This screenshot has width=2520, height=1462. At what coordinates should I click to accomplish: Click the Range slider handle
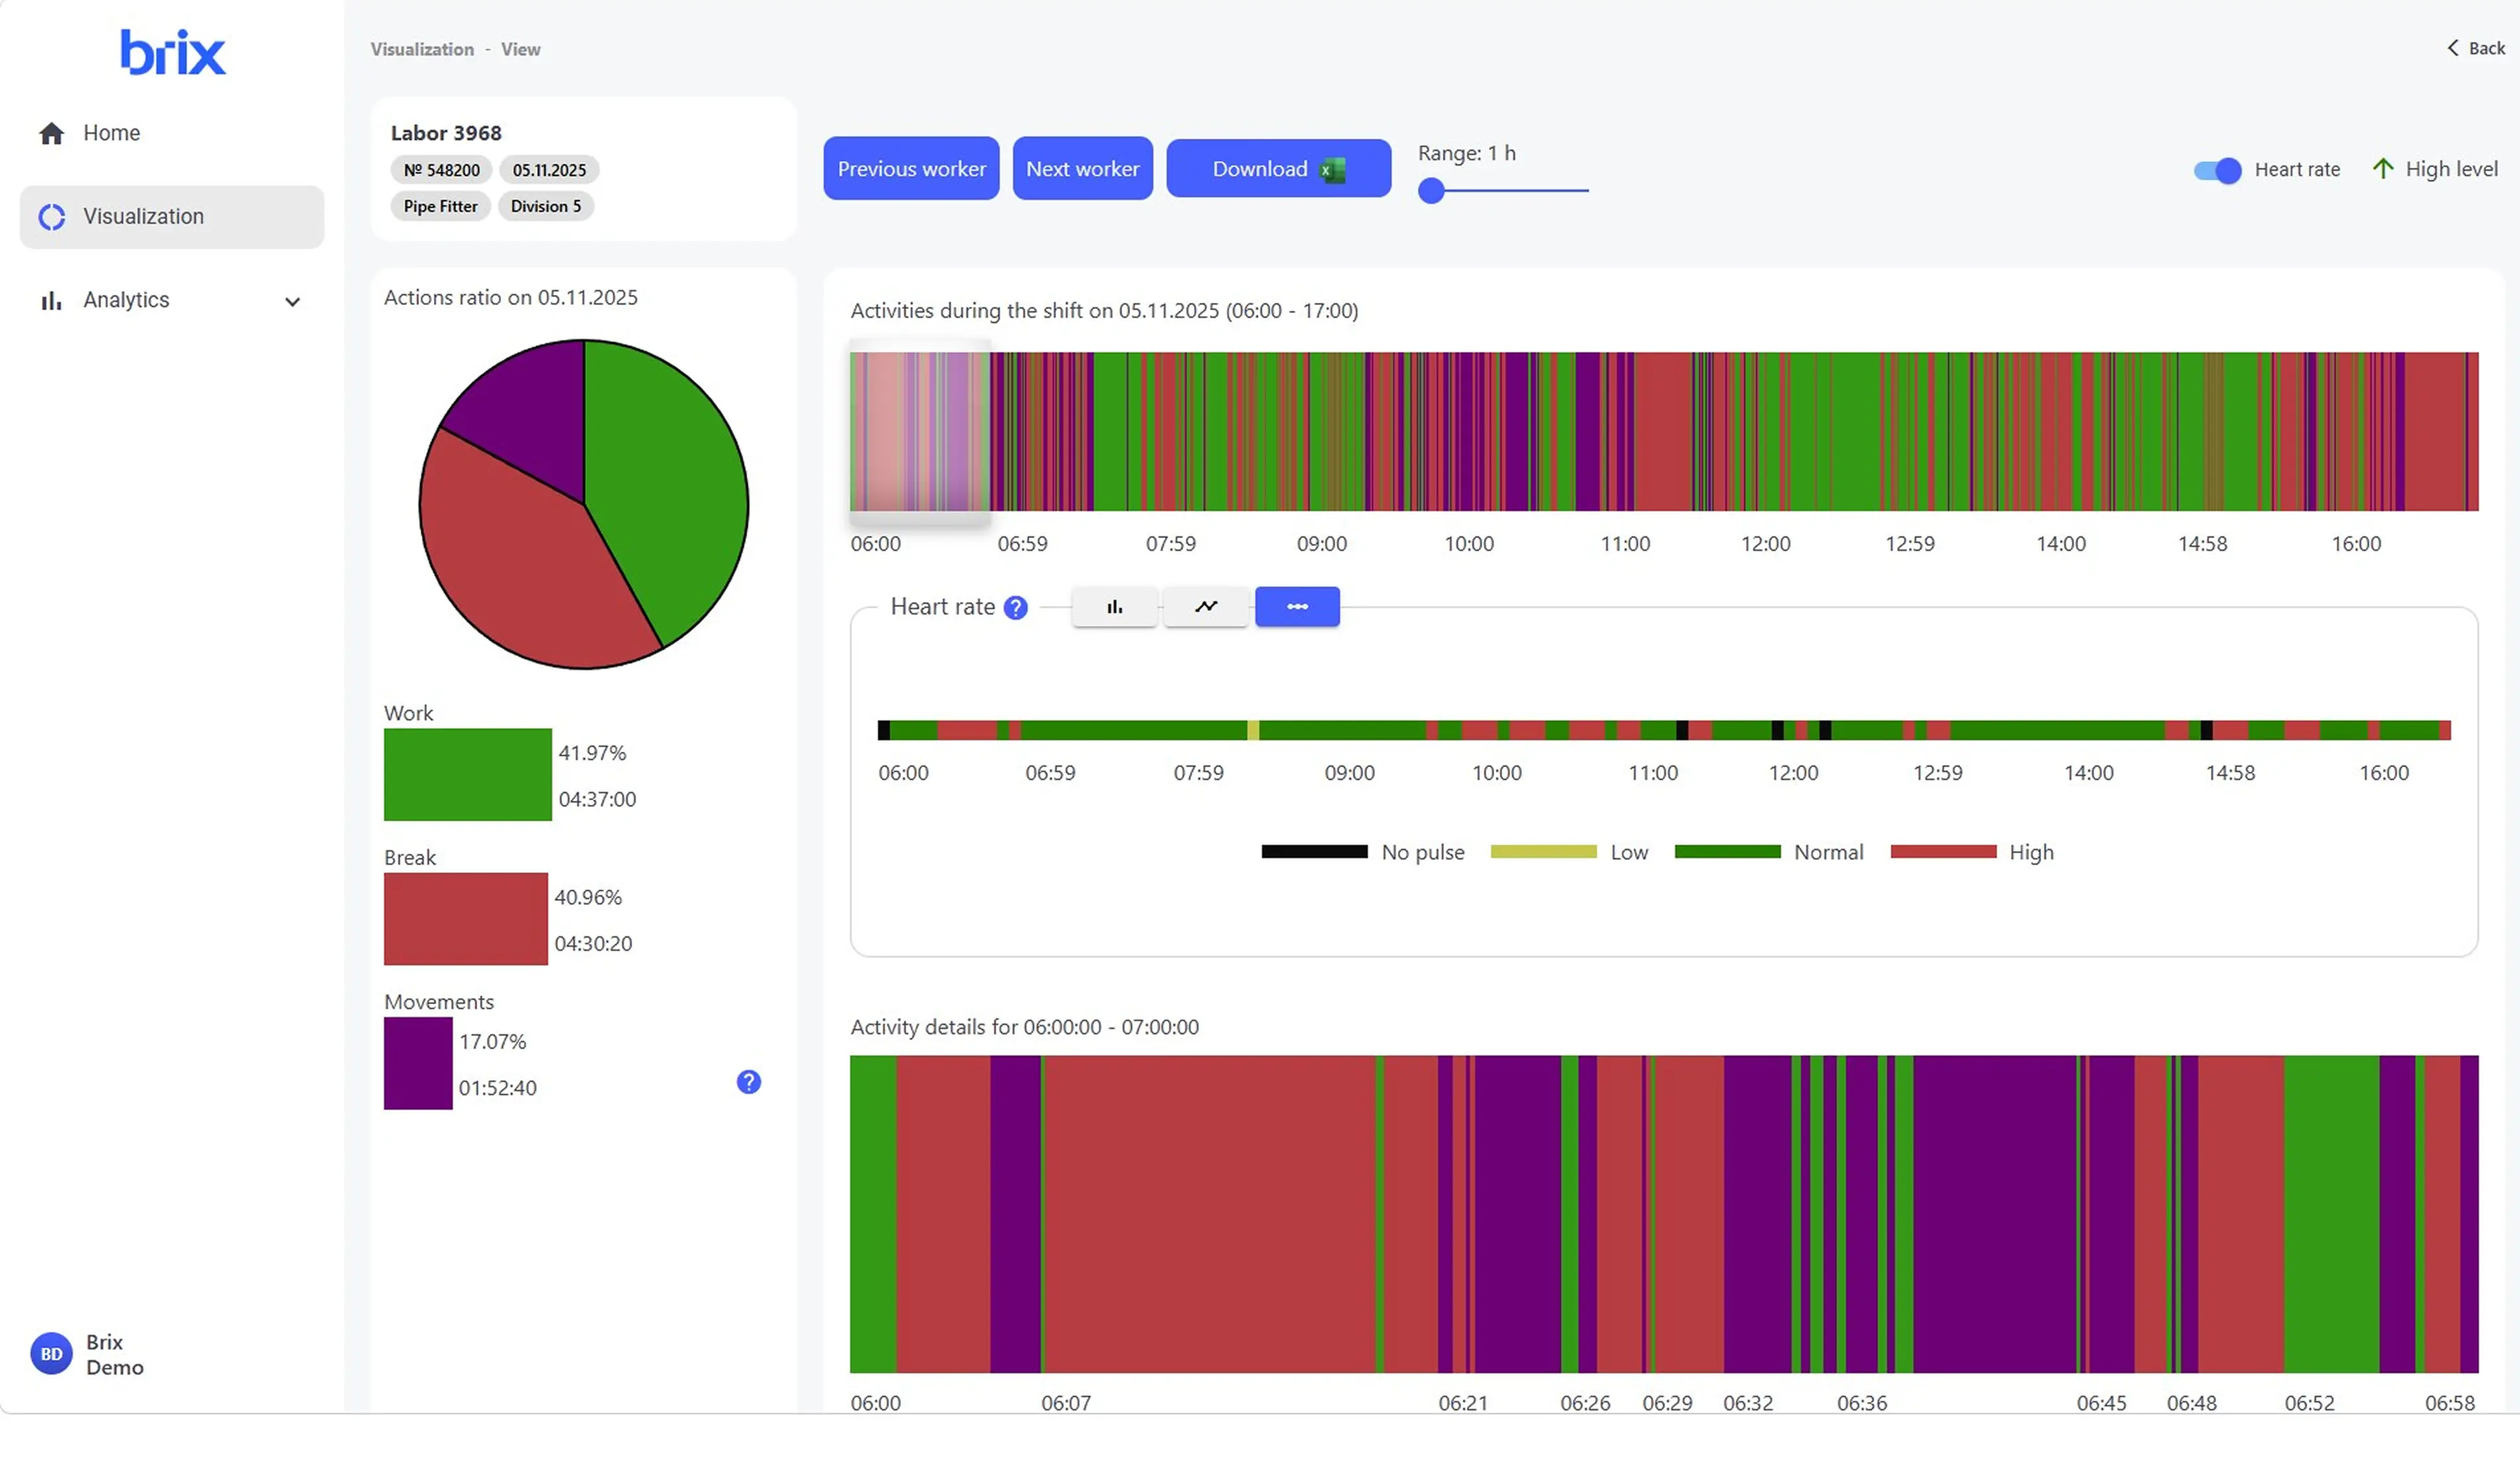[1431, 190]
